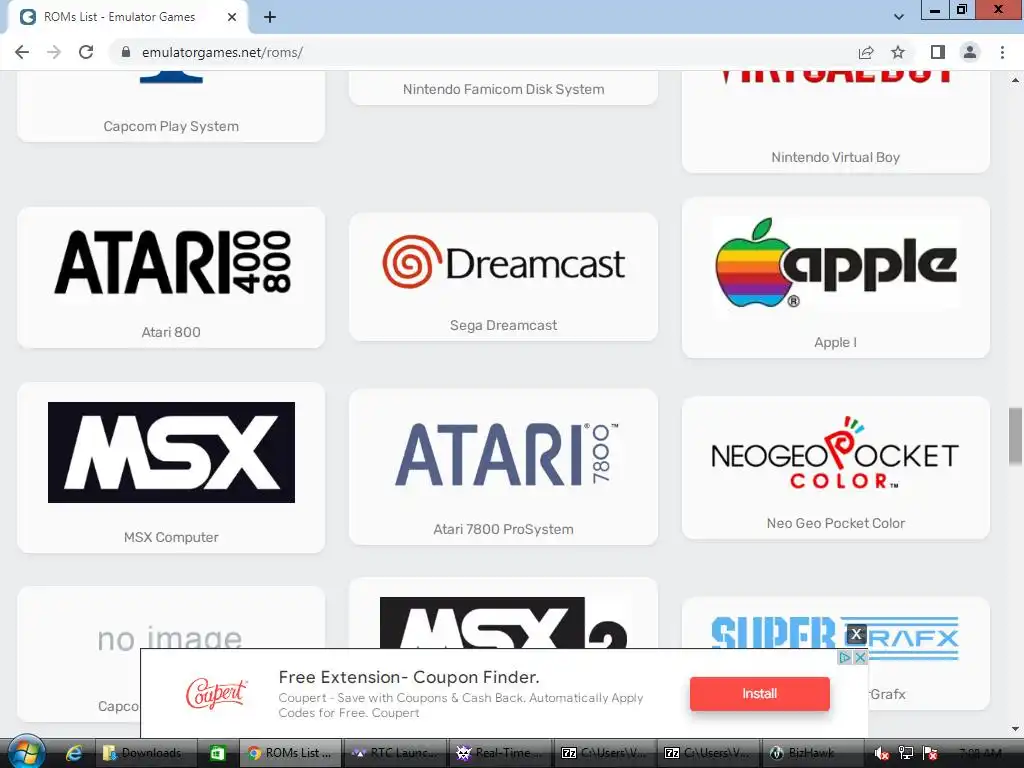Open the Downloads taskbar window
This screenshot has height=768, width=1024.
point(146,753)
